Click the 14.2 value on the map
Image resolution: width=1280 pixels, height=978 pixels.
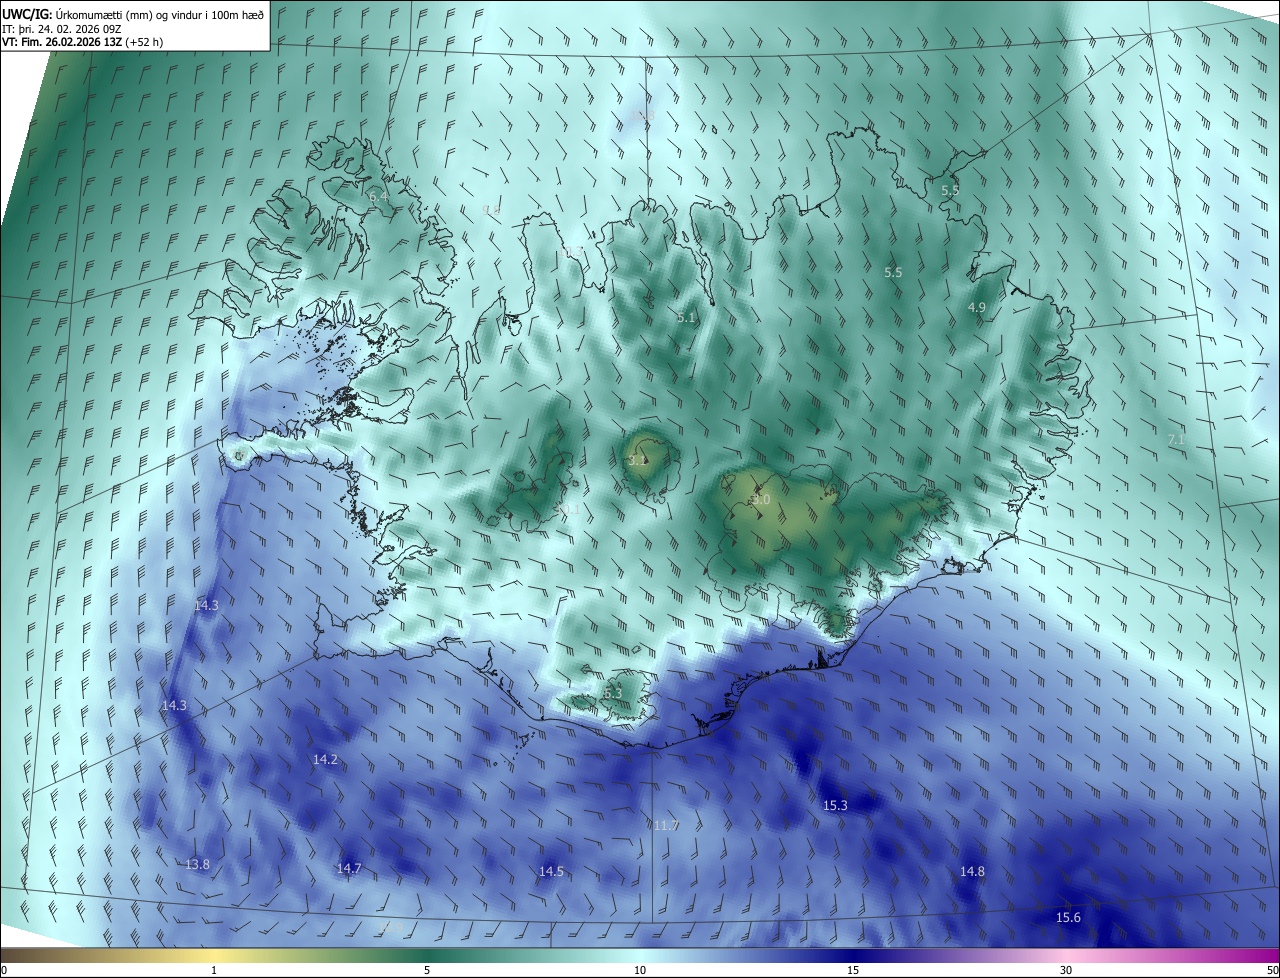click(x=325, y=760)
